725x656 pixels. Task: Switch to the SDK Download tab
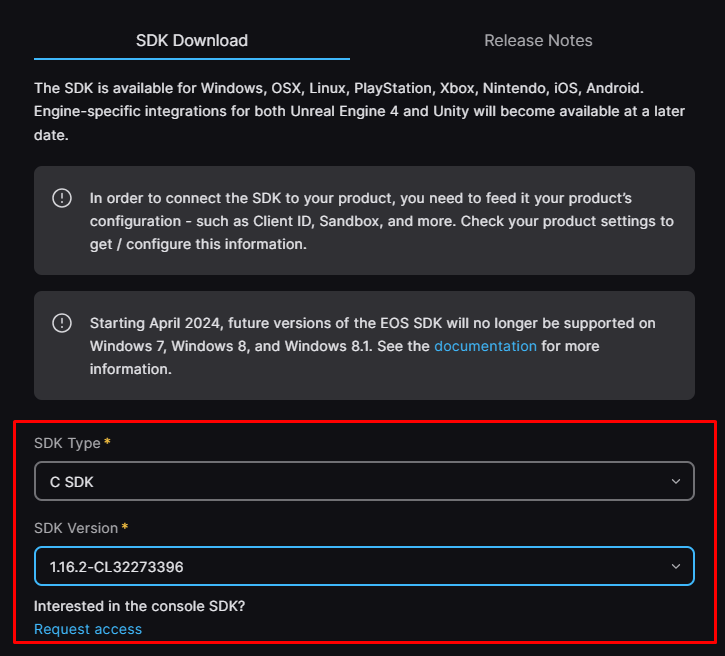click(192, 41)
